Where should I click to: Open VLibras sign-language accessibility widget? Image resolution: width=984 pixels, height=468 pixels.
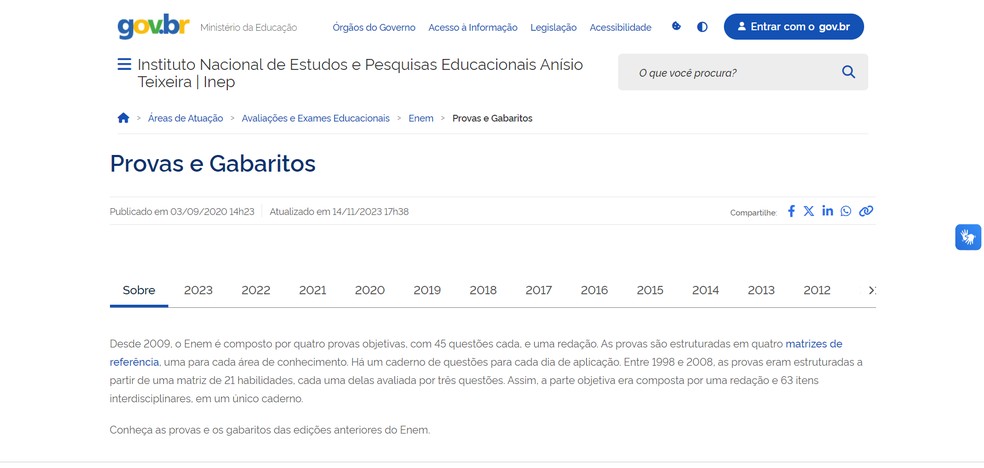(968, 237)
